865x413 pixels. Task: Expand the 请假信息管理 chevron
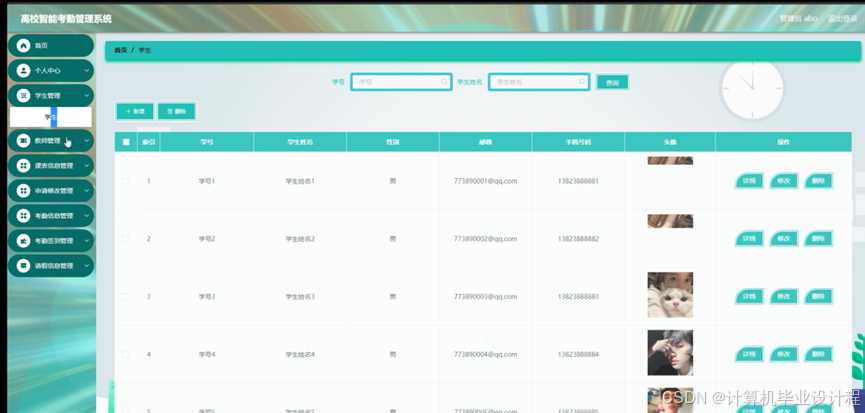[87, 266]
